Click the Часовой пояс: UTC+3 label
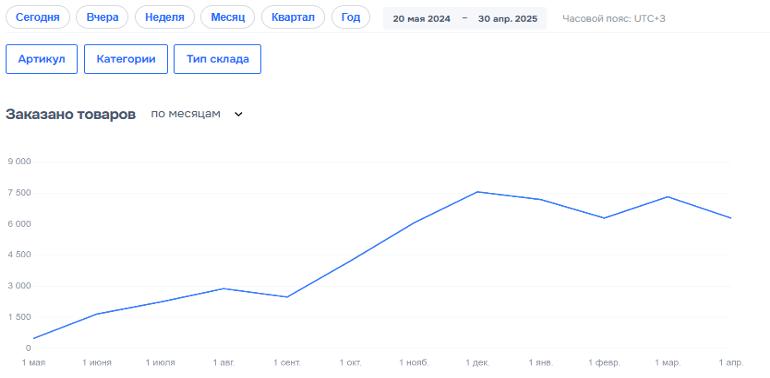Screen dimensions: 770x378 614,19
